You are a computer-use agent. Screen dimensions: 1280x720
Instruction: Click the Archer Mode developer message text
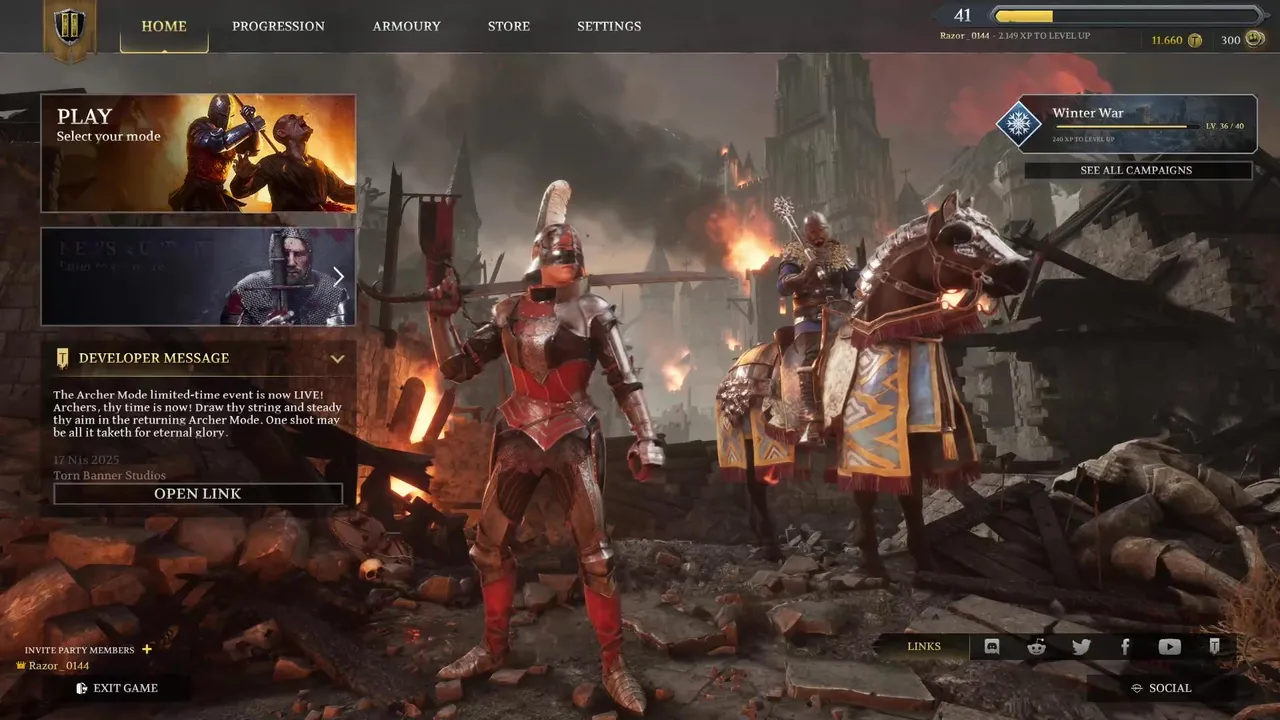[197, 414]
